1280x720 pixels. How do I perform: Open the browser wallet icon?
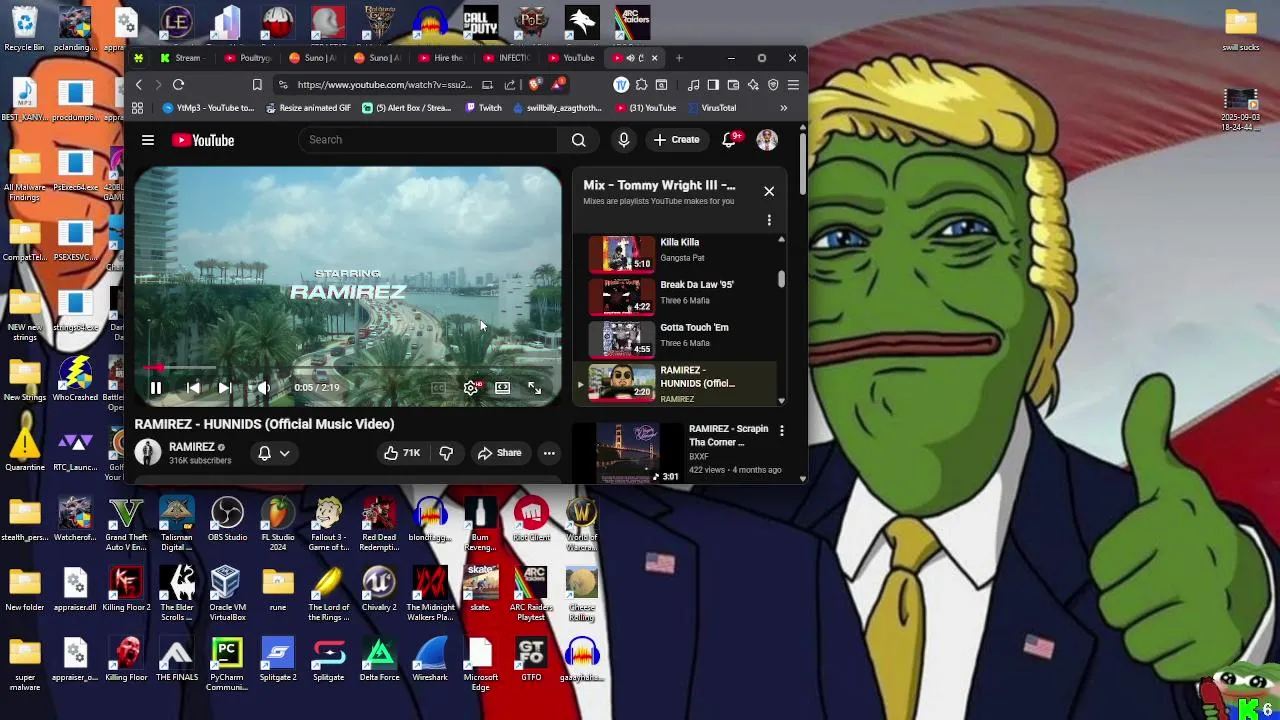tap(733, 85)
